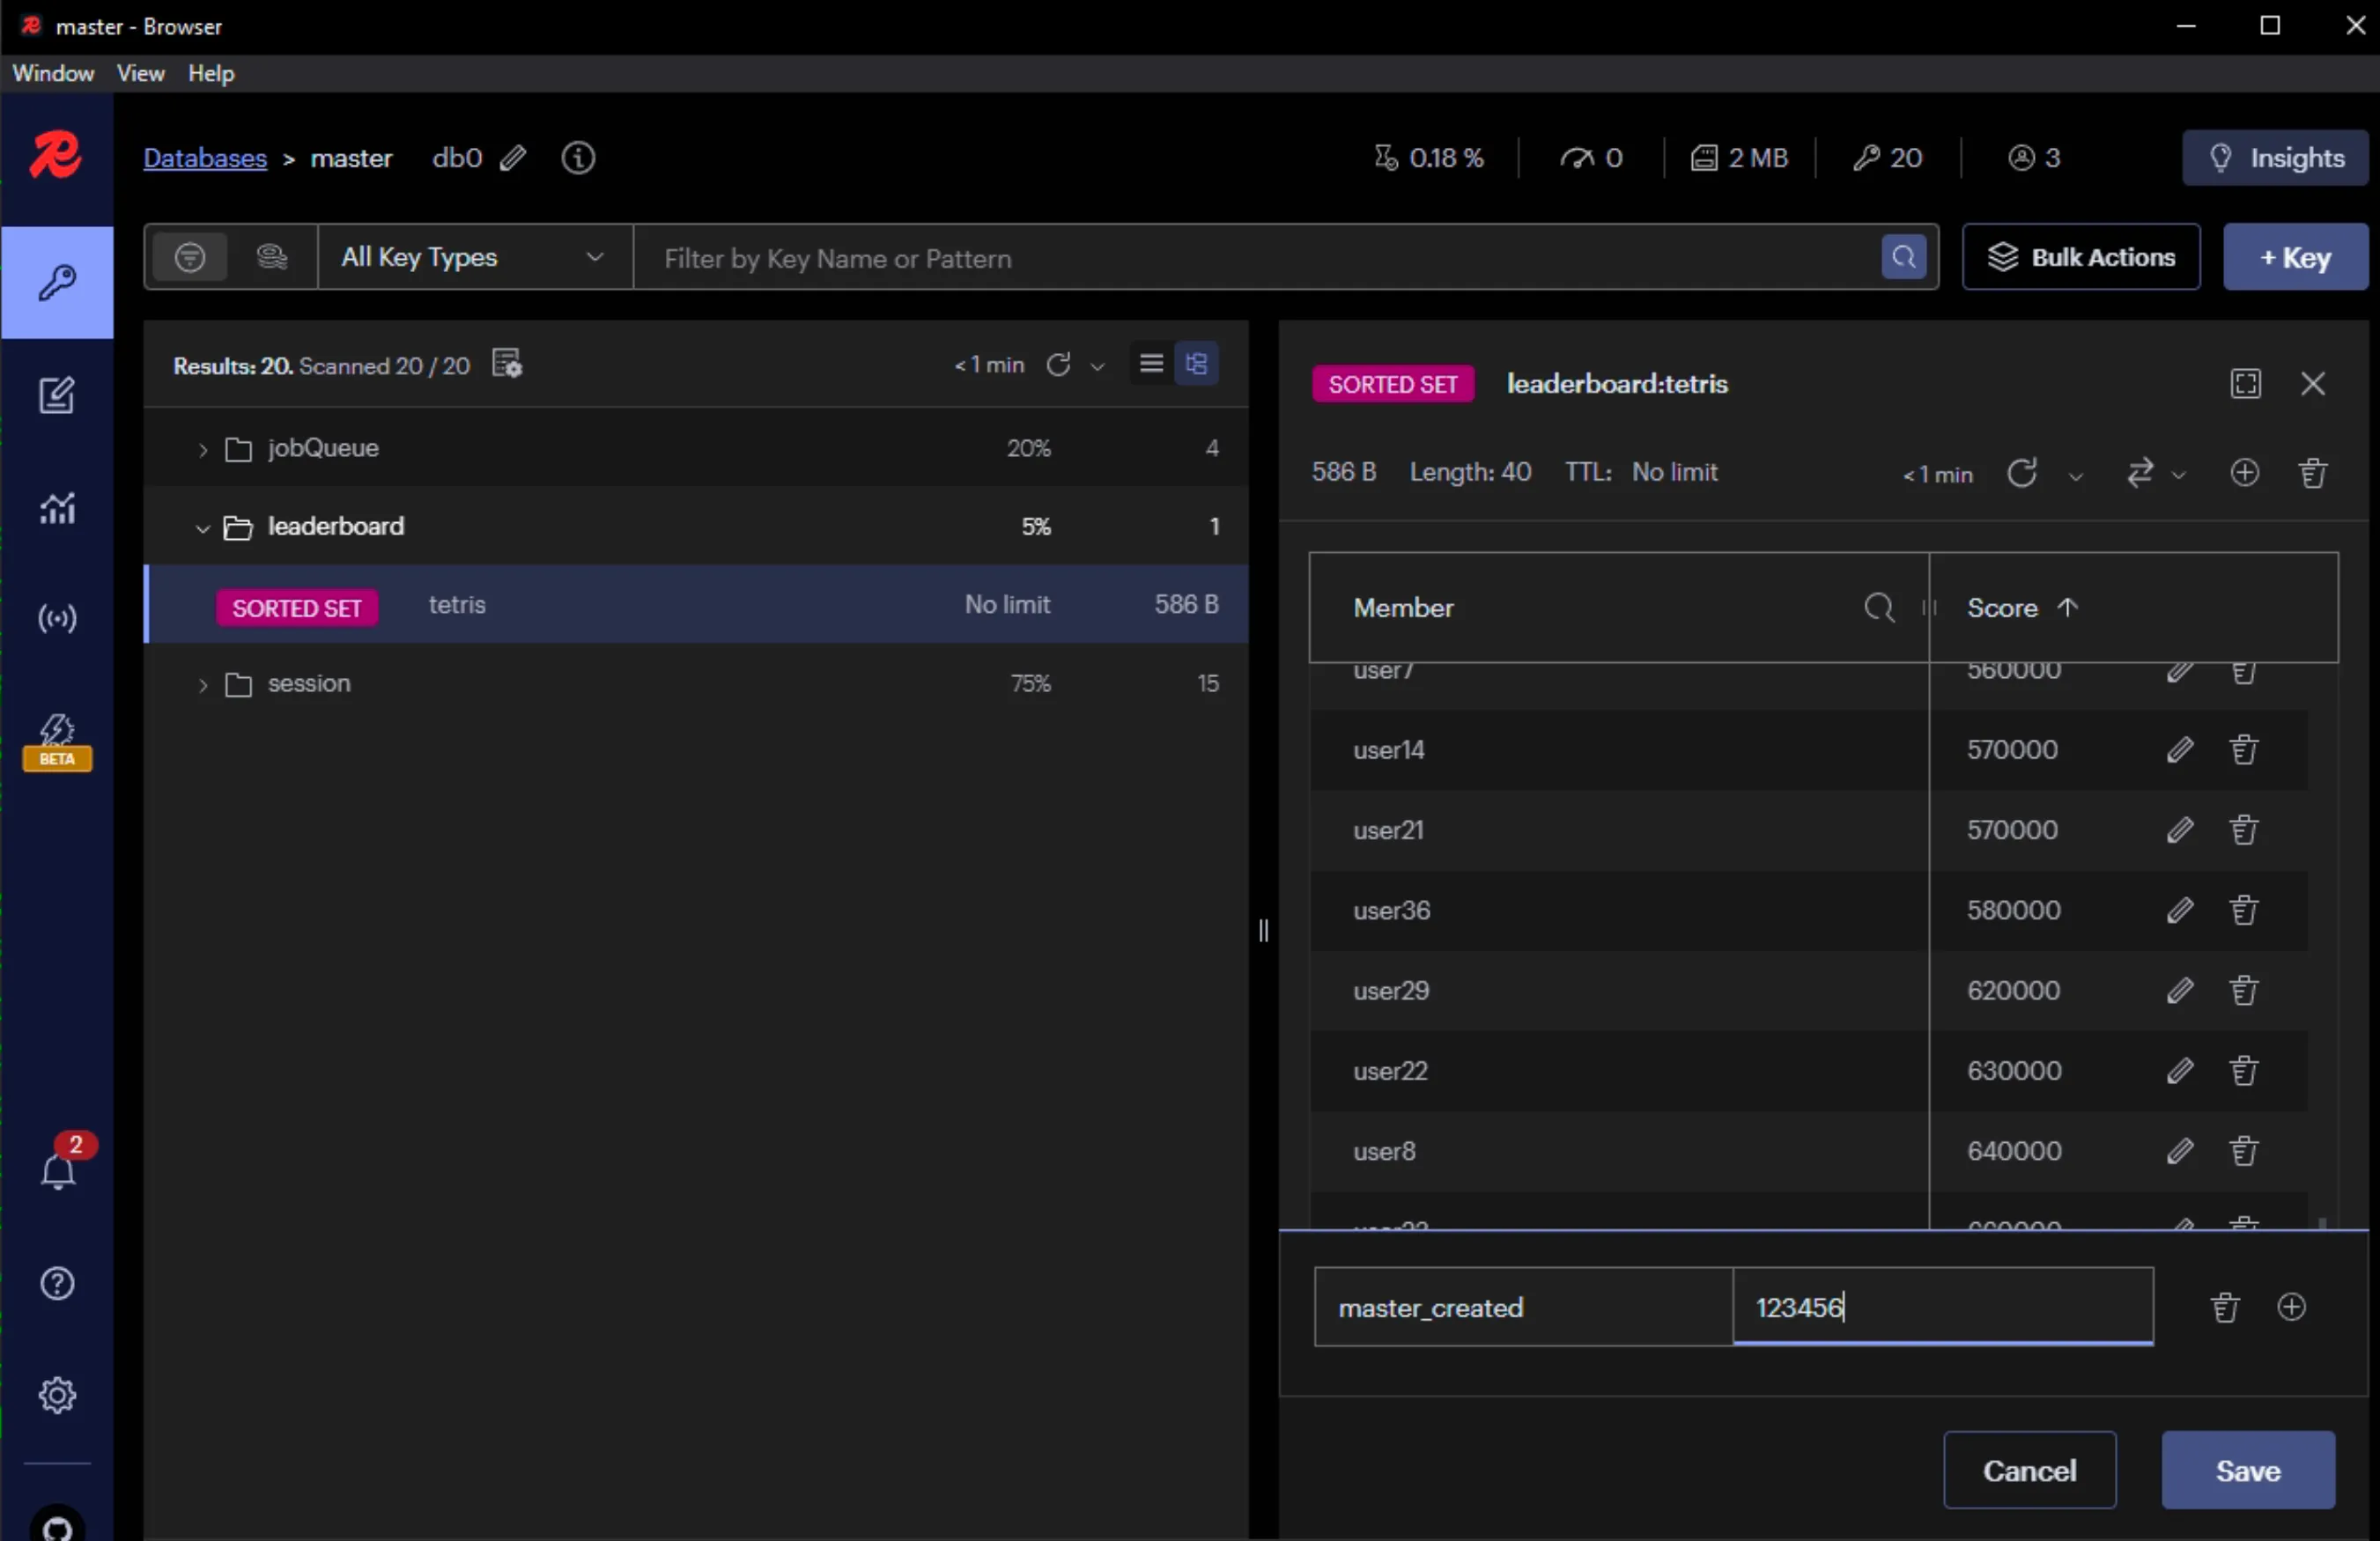
Task: Edit score of user36
Action: tap(2180, 911)
